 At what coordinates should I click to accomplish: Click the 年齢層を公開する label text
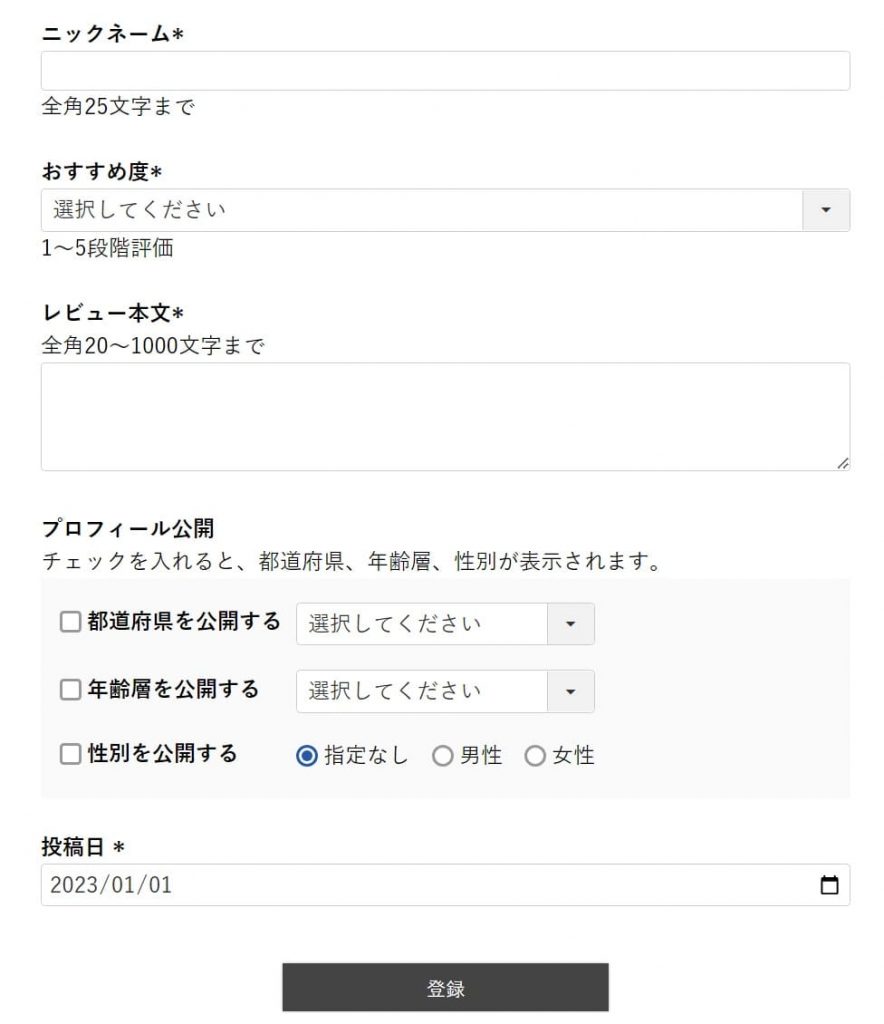tap(174, 689)
